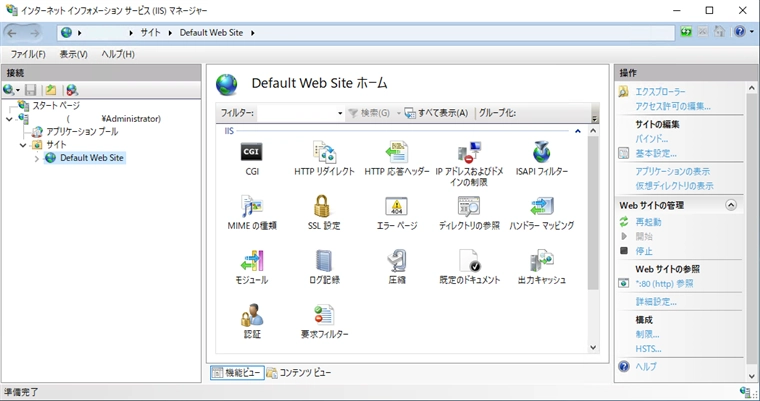The width and height of the screenshot is (760, 401).
Task: Open the 表示(V) menu
Action: pyautogui.click(x=74, y=54)
